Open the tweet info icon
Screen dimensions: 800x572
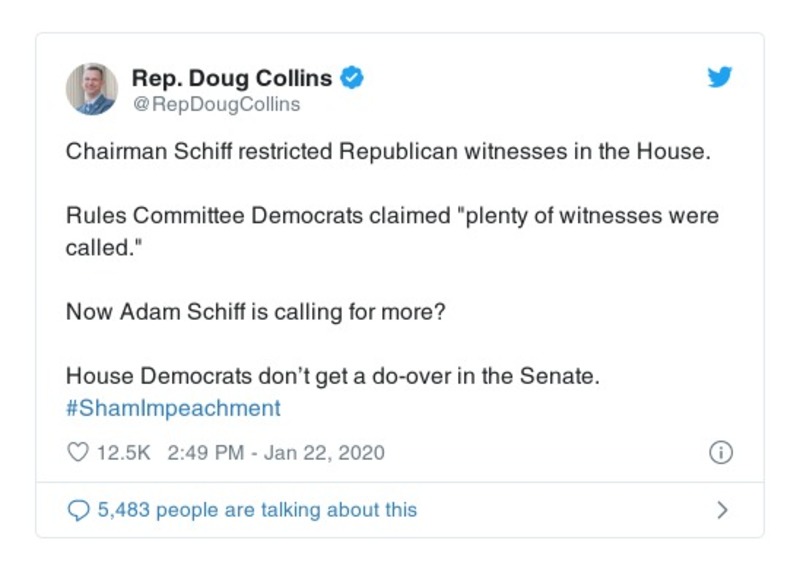(720, 452)
